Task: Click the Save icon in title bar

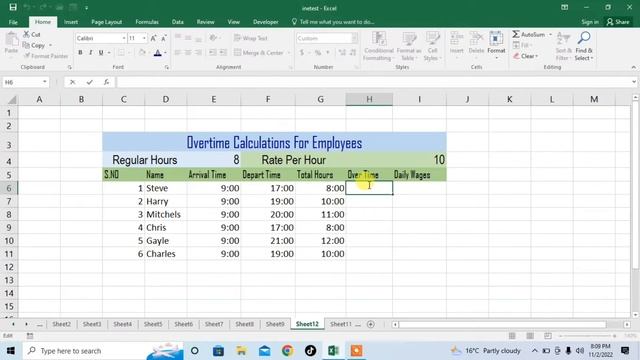Action: coord(13,7)
